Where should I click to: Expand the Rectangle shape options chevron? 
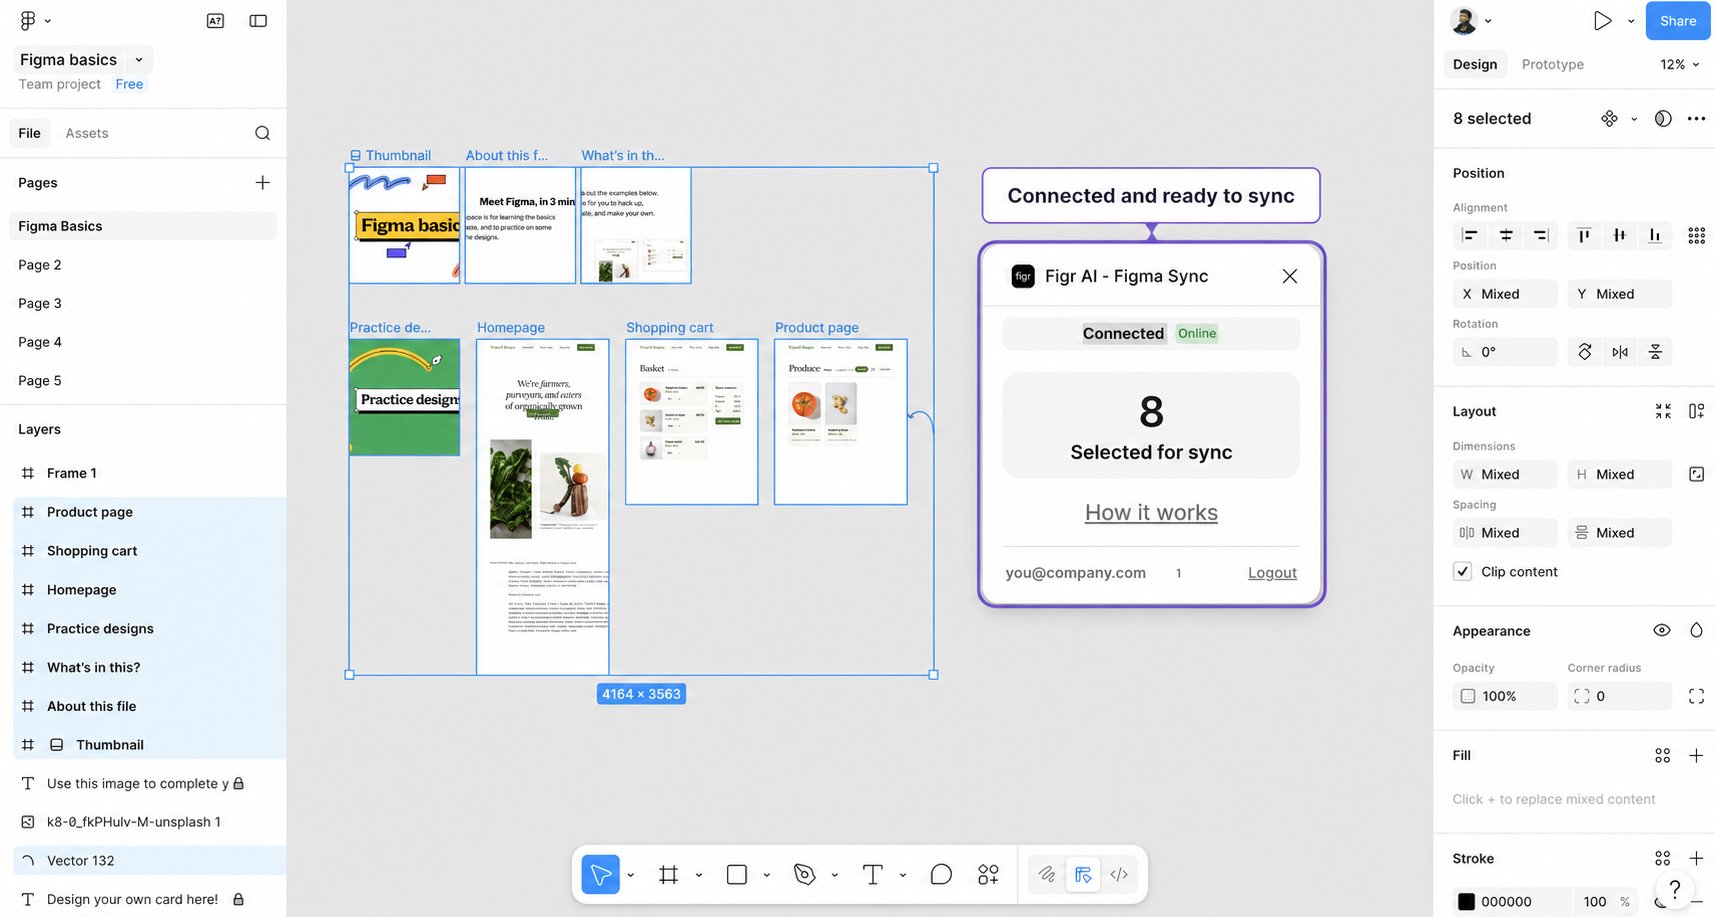(x=766, y=875)
